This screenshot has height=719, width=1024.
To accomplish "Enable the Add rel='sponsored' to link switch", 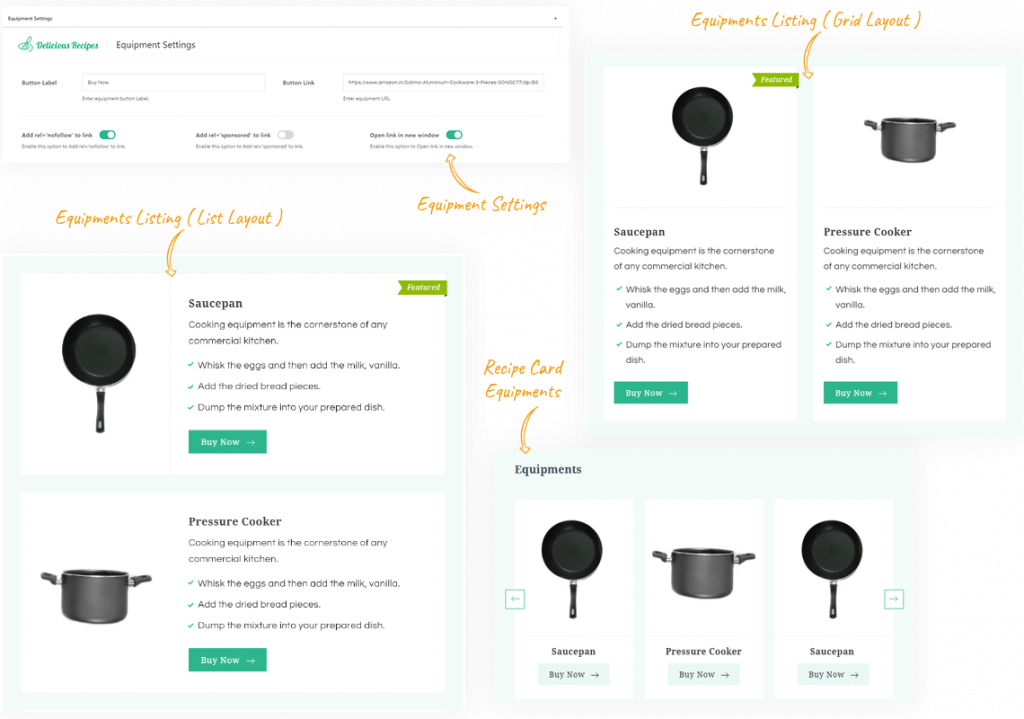I will (x=285, y=135).
